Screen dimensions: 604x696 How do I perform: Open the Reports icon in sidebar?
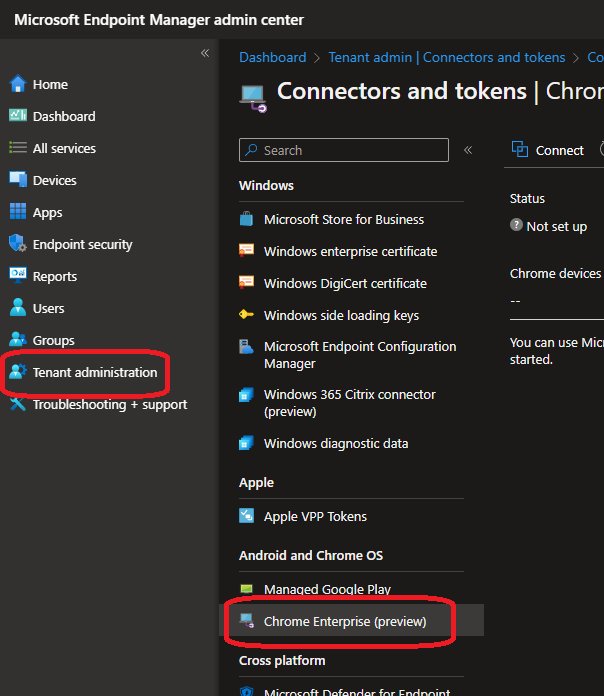pos(17,276)
